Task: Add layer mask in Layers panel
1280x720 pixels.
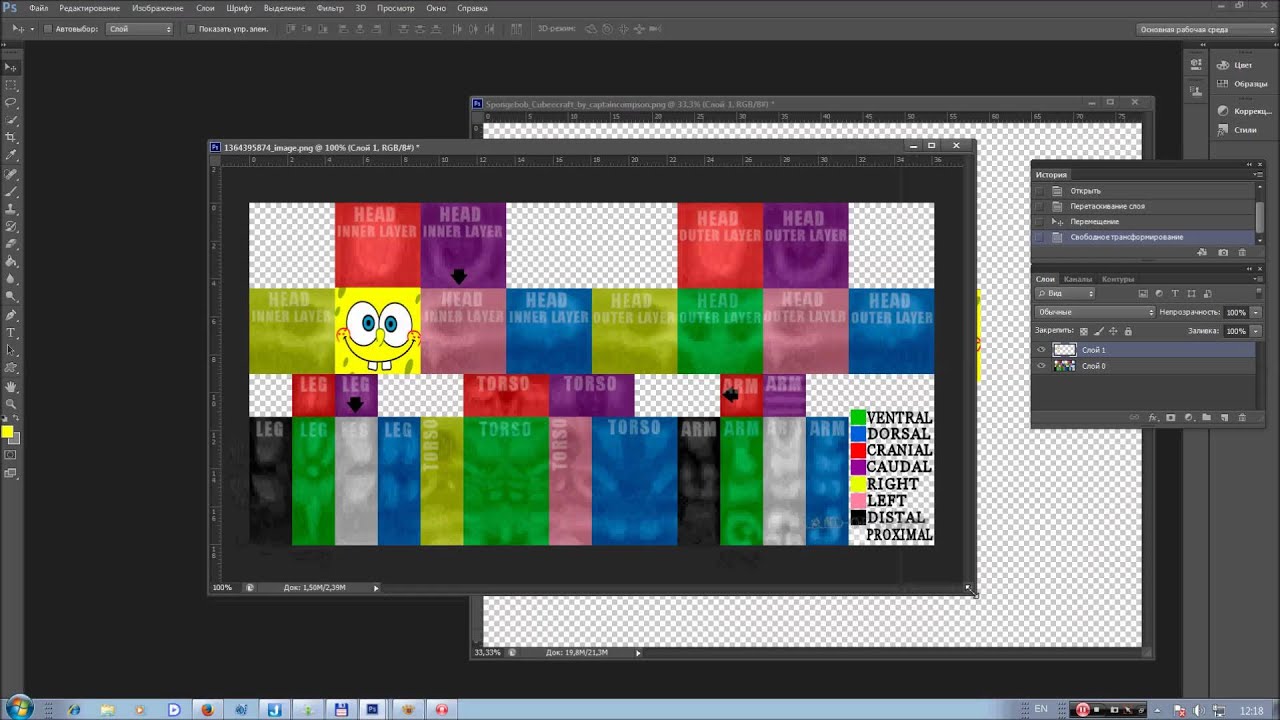Action: [x=1171, y=417]
